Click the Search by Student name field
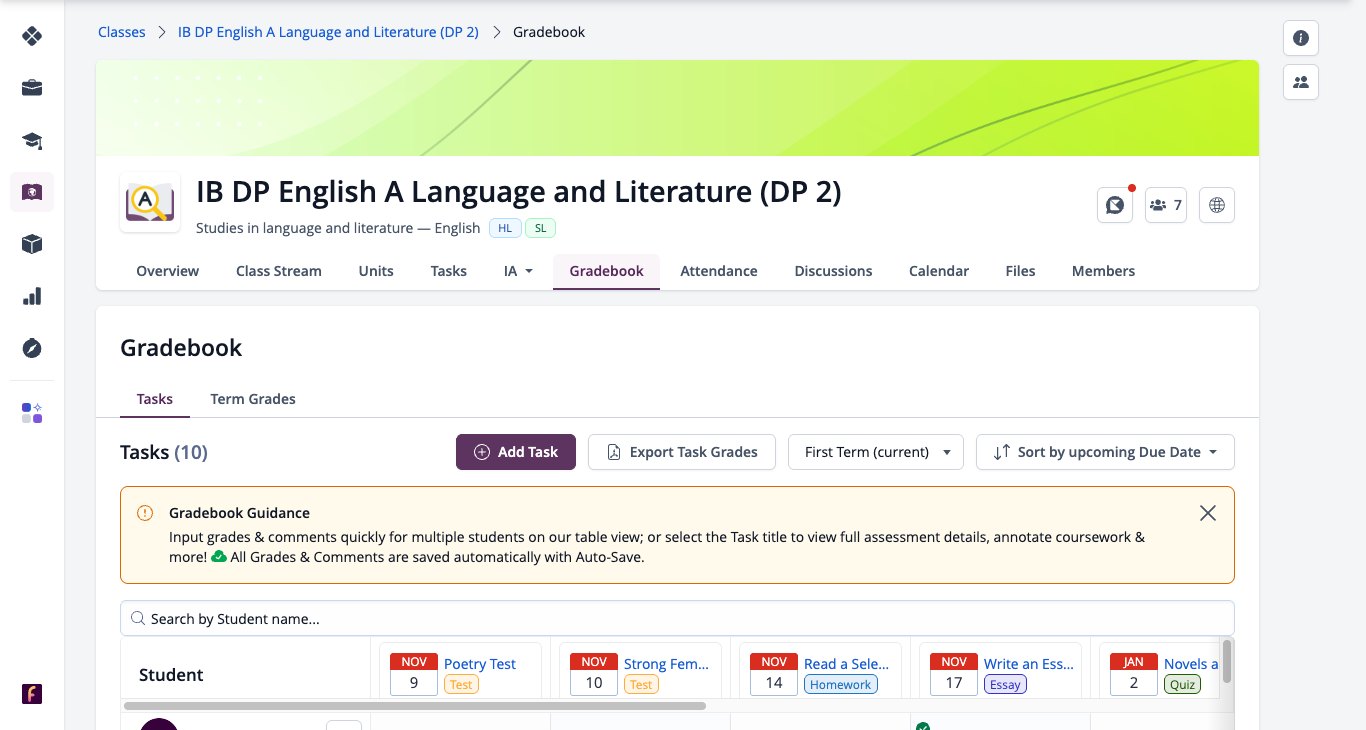Screen dimensions: 1366x730 (x=677, y=618)
